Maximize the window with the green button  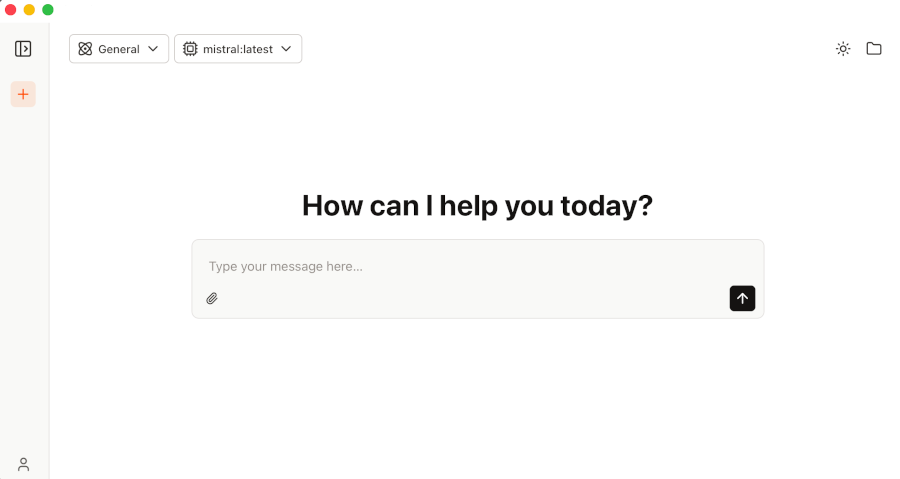pos(47,10)
